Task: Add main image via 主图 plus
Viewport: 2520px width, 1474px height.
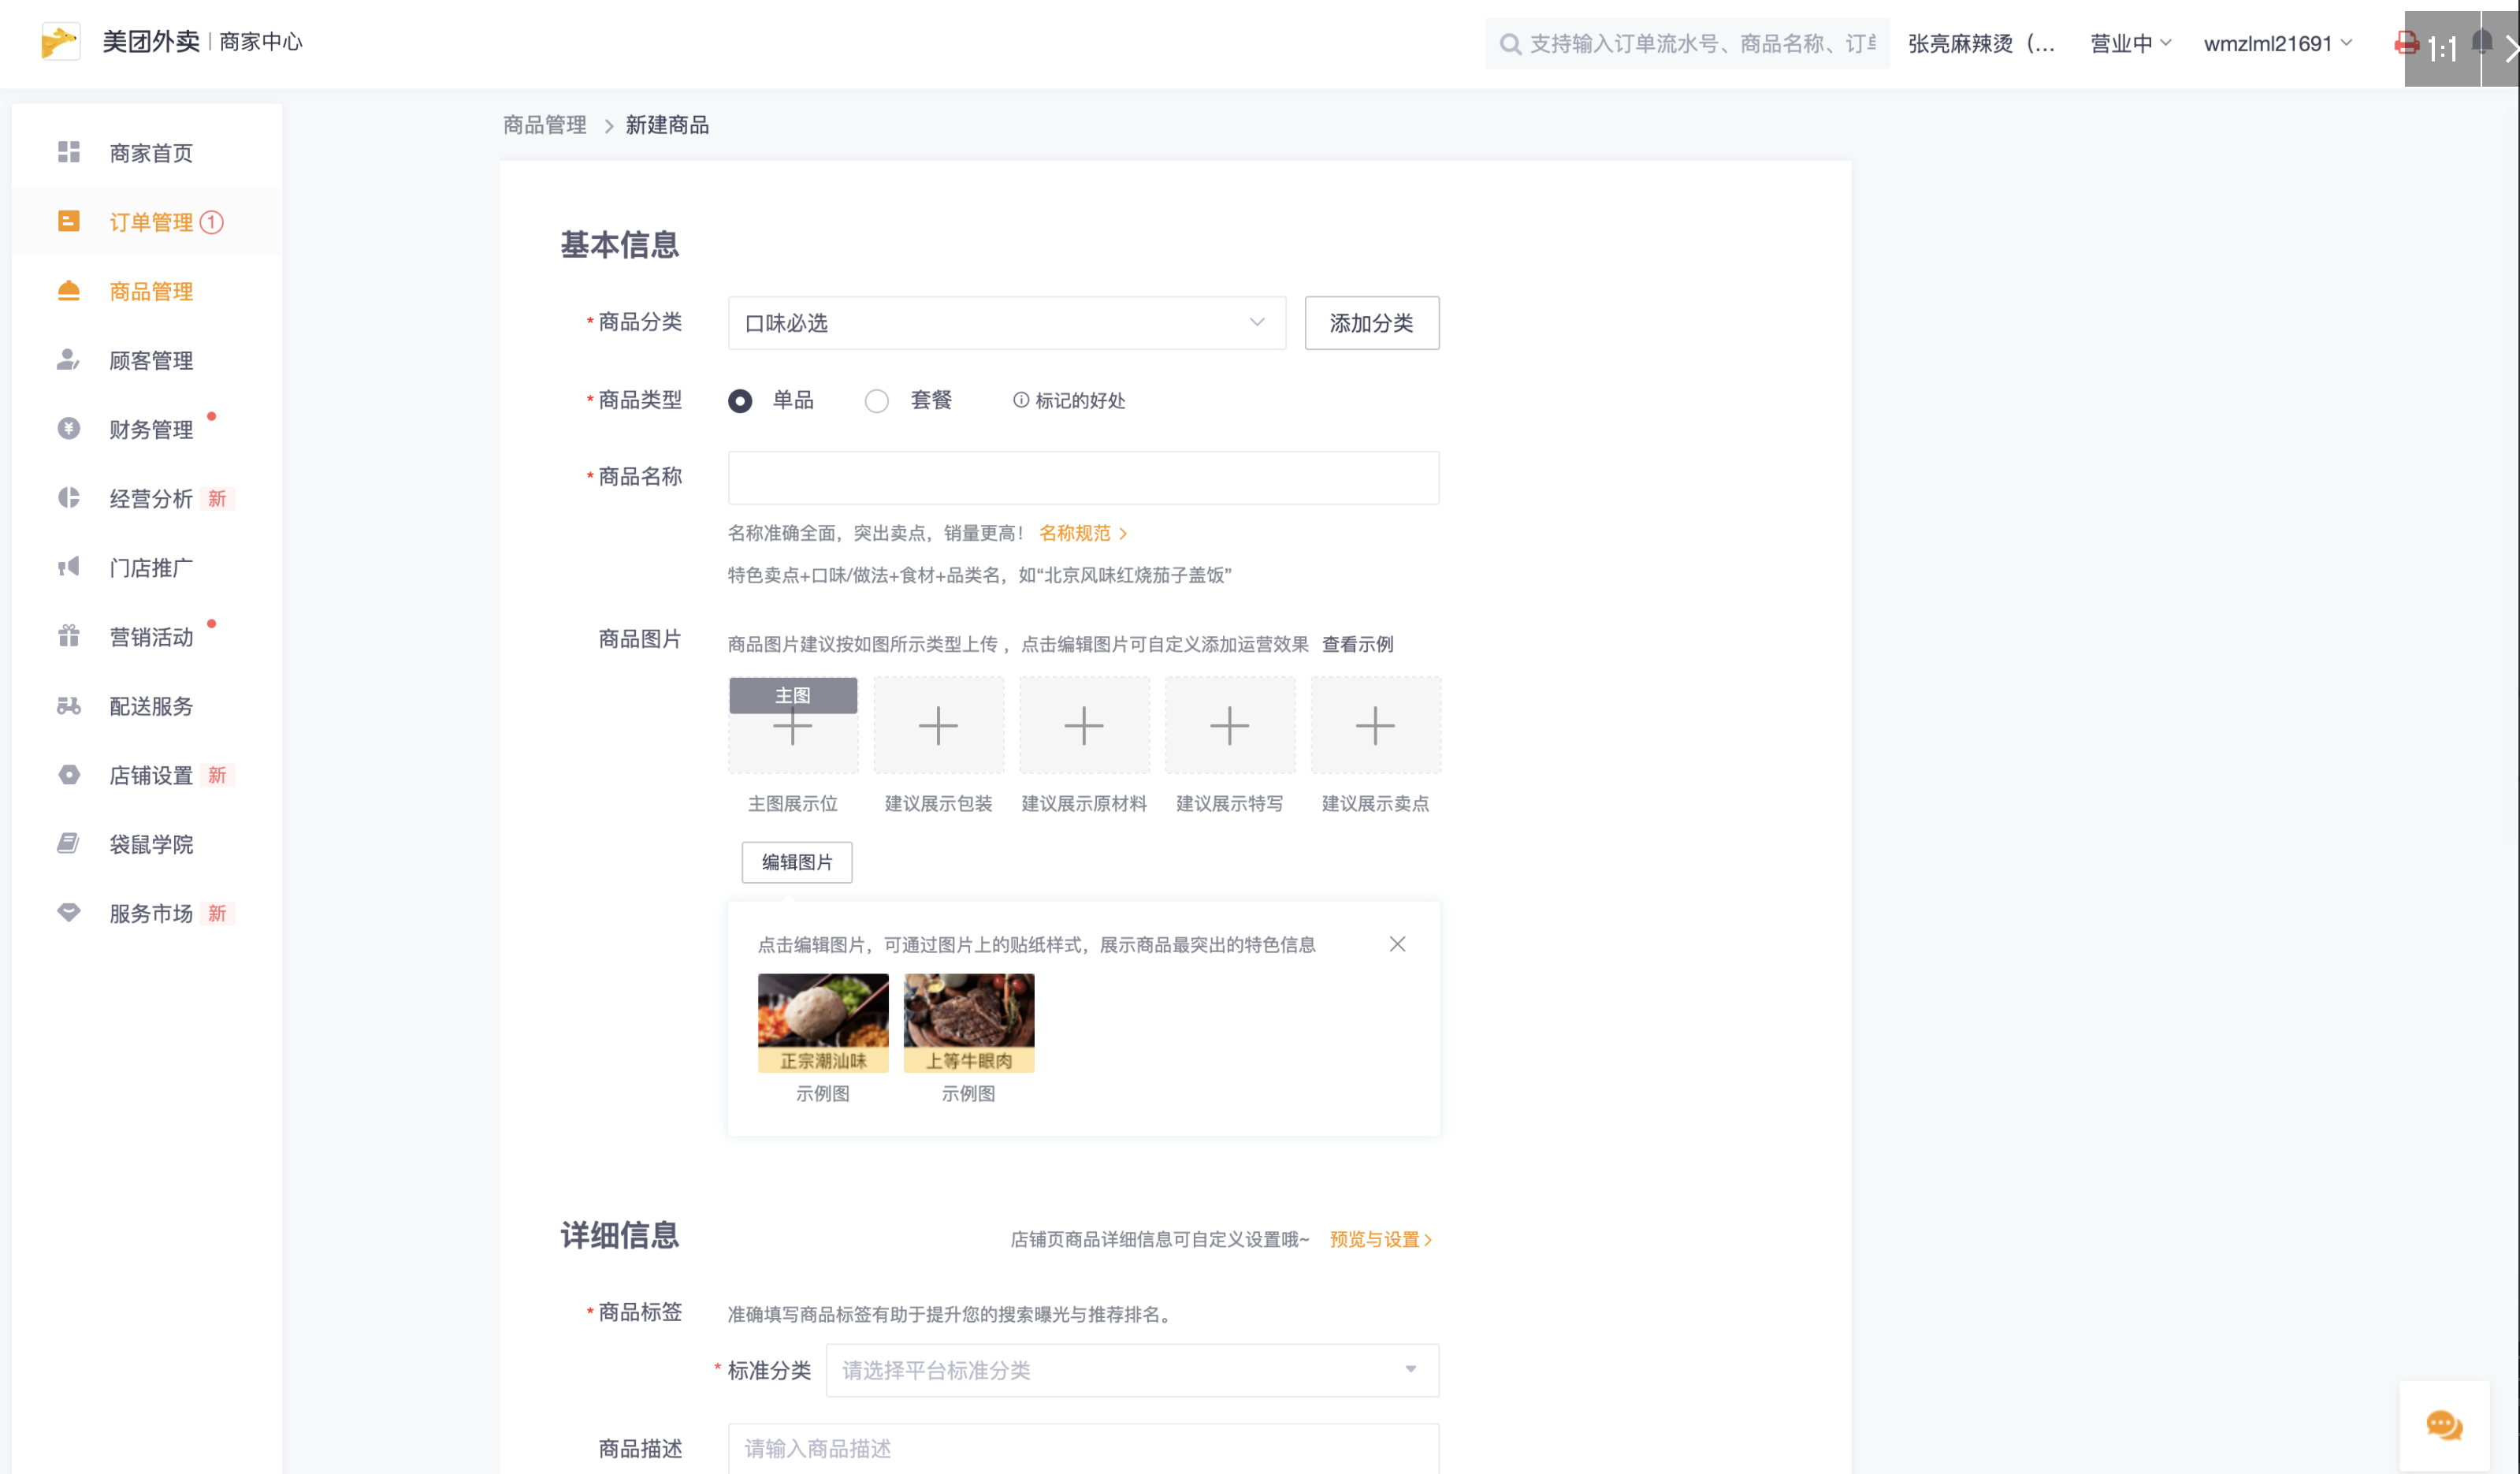Action: (x=792, y=725)
